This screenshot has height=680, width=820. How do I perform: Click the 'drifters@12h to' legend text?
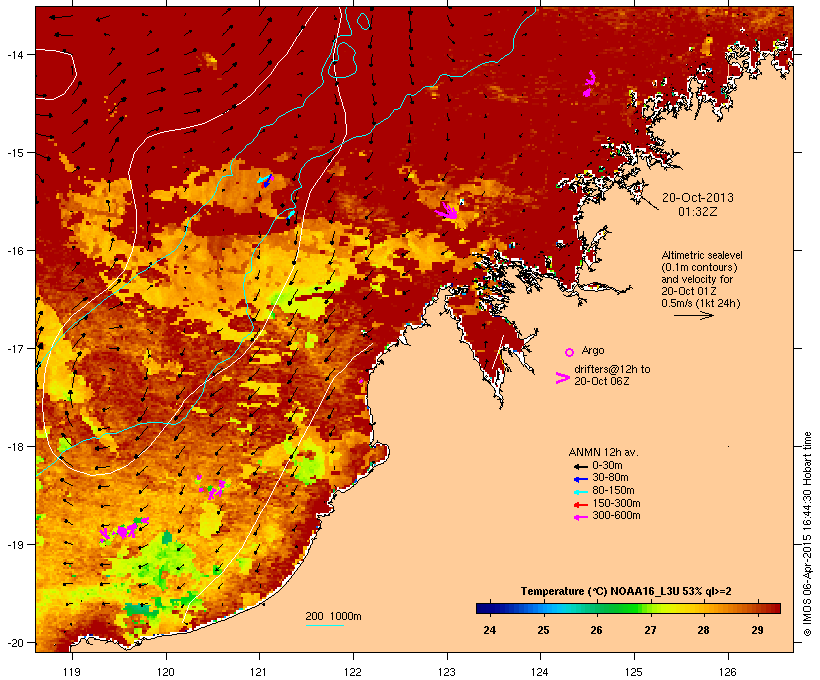tap(612, 369)
